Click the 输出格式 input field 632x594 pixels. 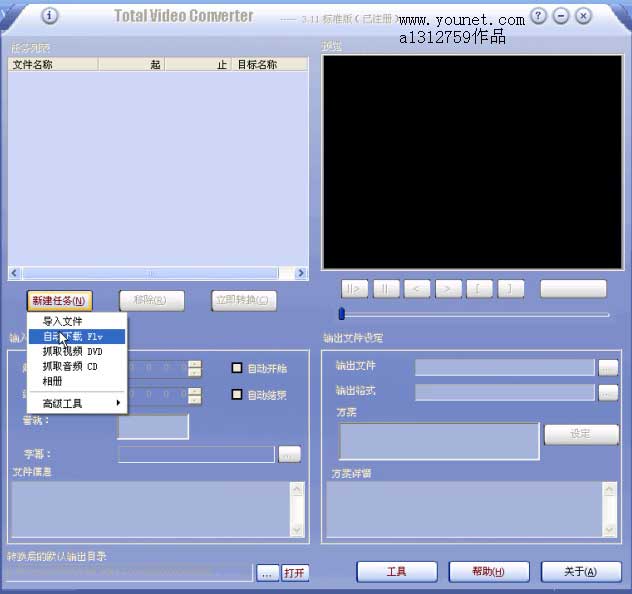point(505,393)
